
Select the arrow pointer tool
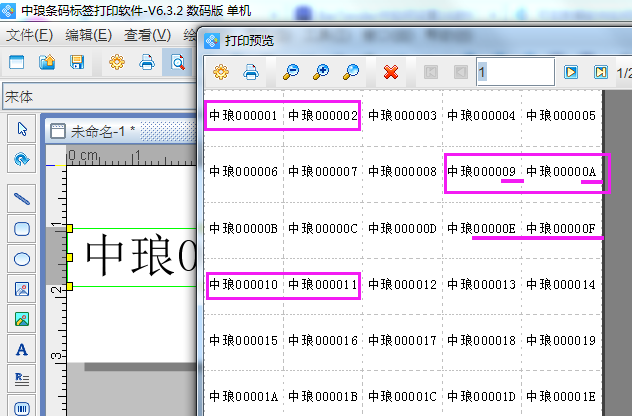tap(22, 129)
